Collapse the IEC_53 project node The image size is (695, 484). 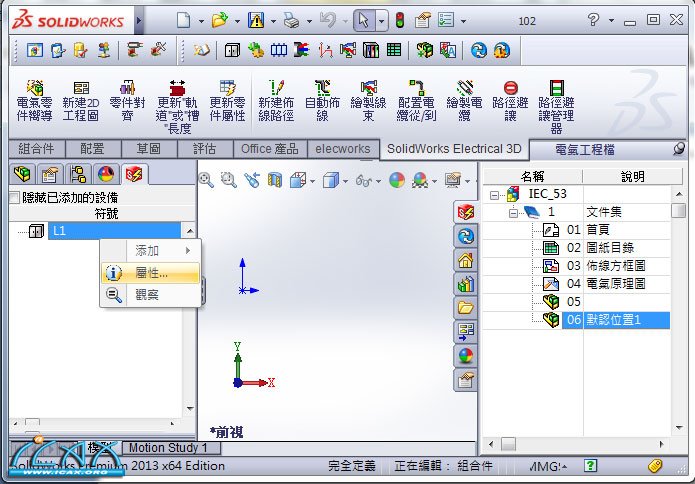pos(494,195)
